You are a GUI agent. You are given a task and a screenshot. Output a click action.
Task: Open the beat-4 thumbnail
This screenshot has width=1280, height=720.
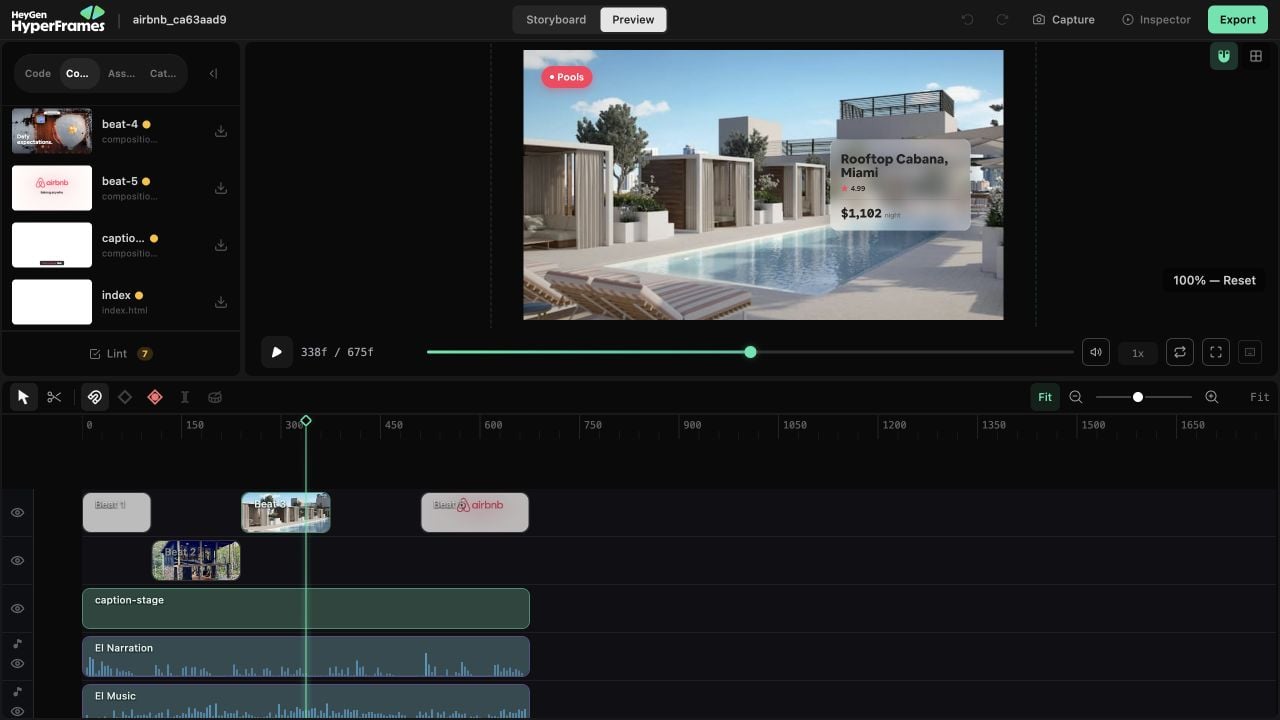(52, 131)
